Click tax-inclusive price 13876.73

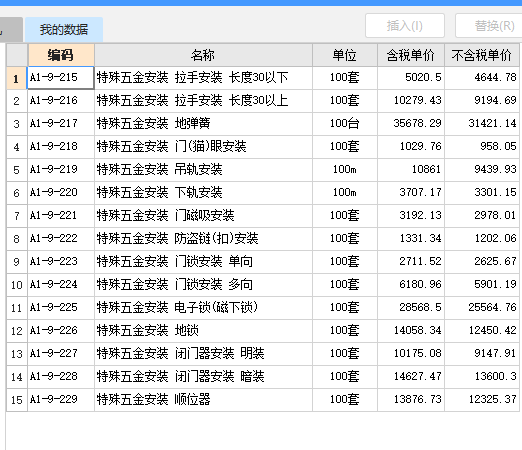tap(411, 400)
